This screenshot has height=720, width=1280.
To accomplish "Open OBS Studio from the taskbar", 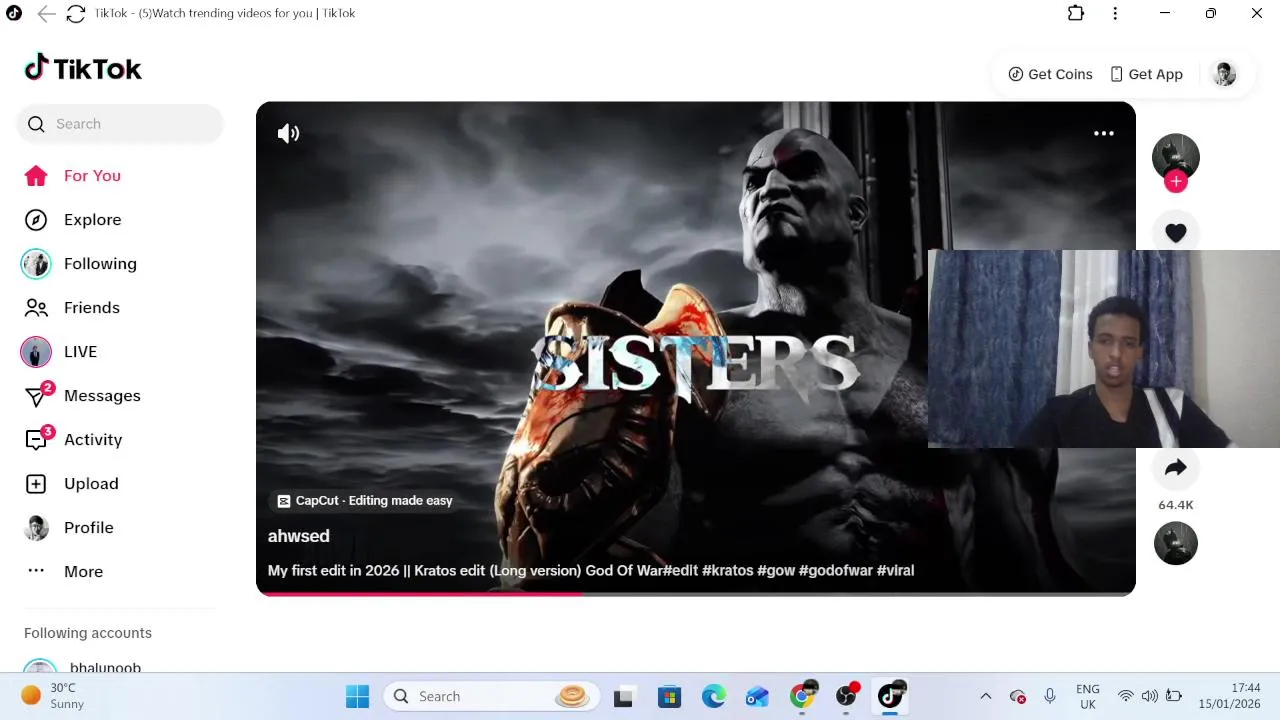I will pyautogui.click(x=847, y=696).
